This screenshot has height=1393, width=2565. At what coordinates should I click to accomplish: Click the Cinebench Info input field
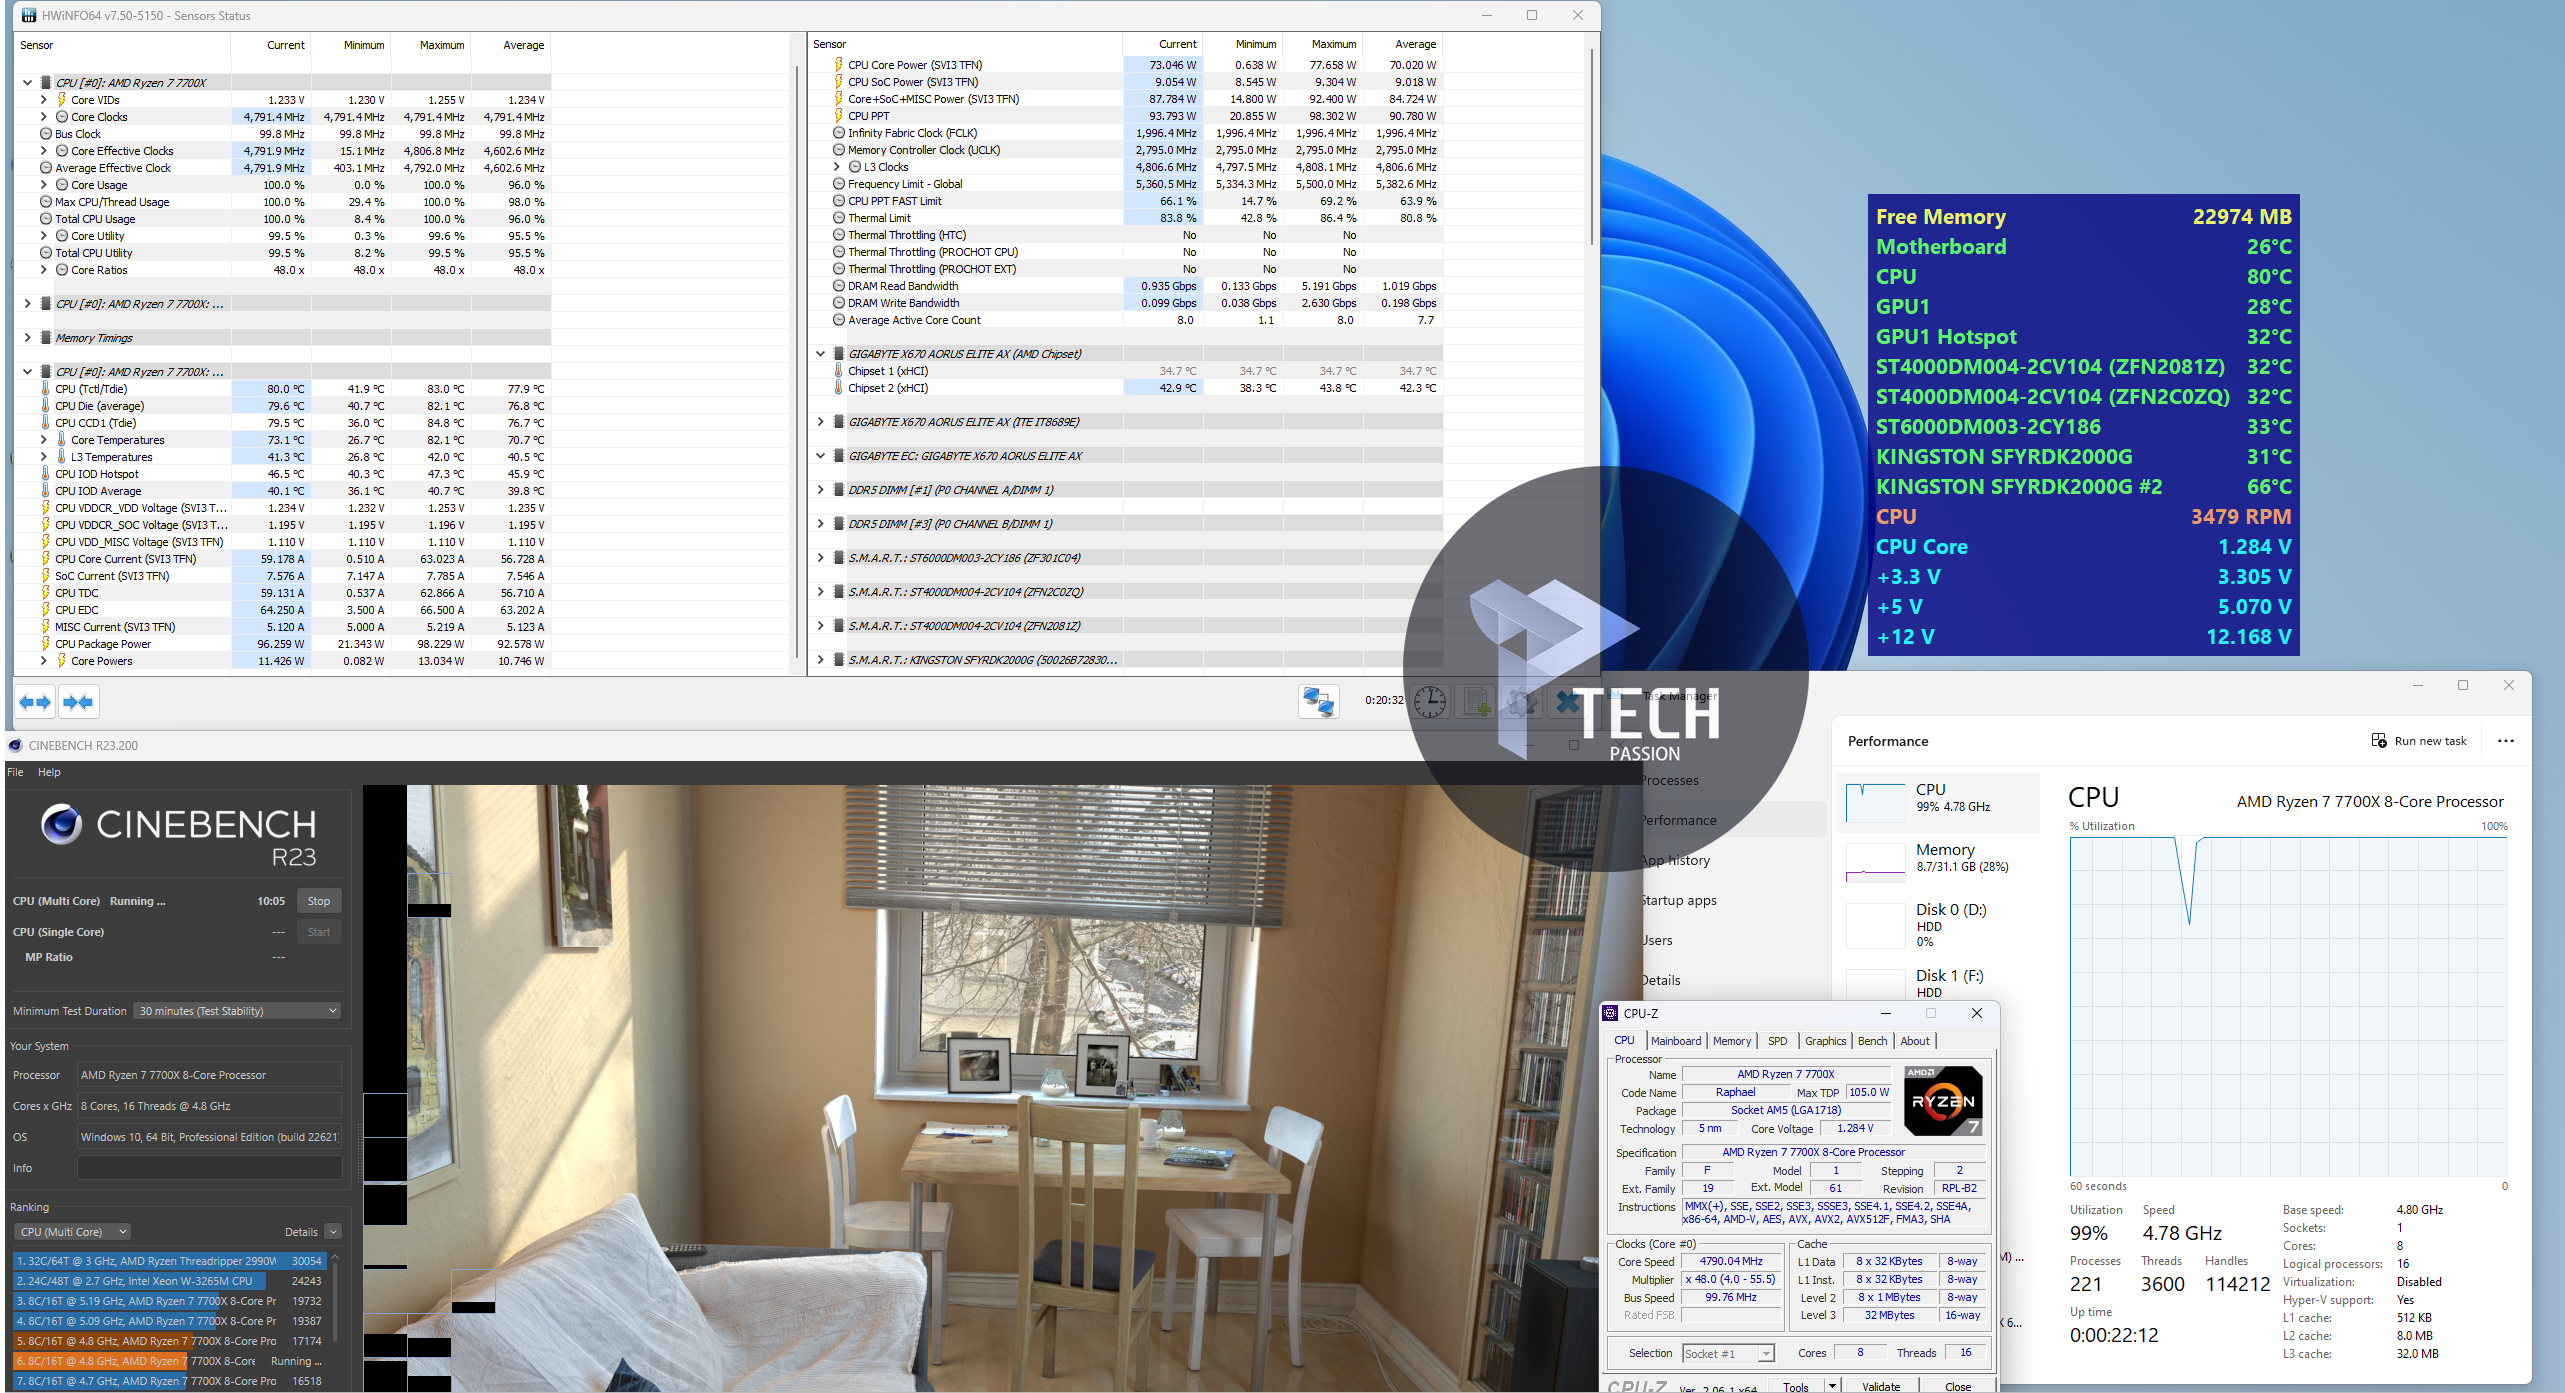point(209,1168)
